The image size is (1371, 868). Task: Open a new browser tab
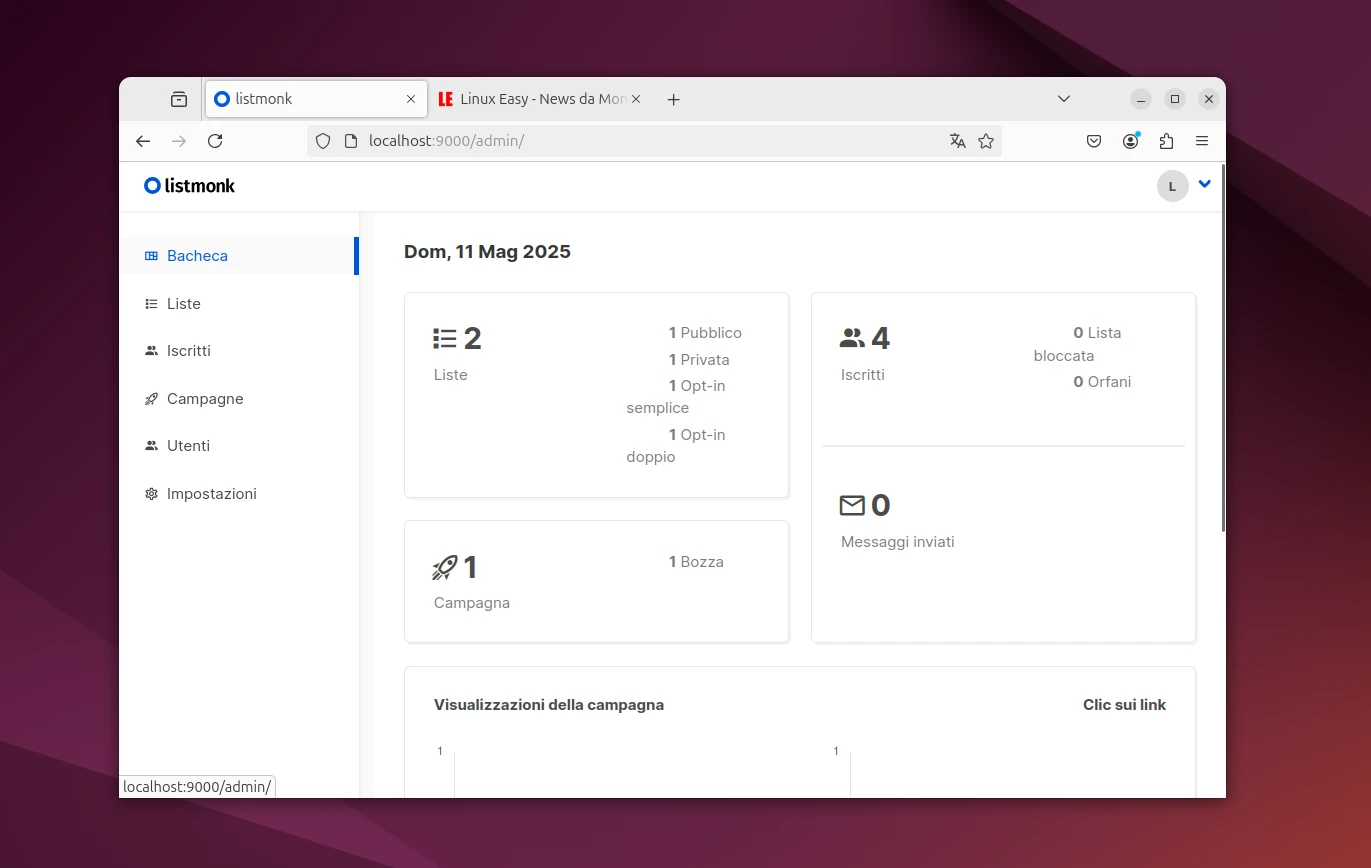[673, 99]
